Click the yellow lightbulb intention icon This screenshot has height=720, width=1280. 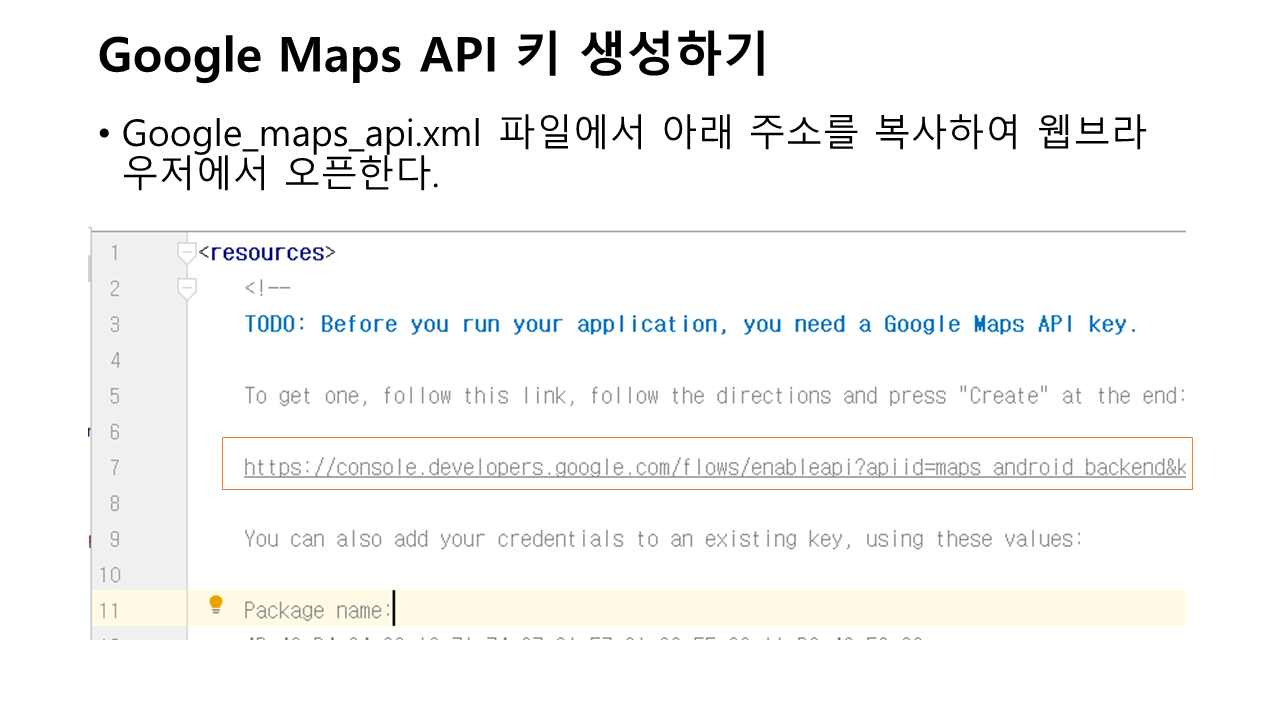215,604
